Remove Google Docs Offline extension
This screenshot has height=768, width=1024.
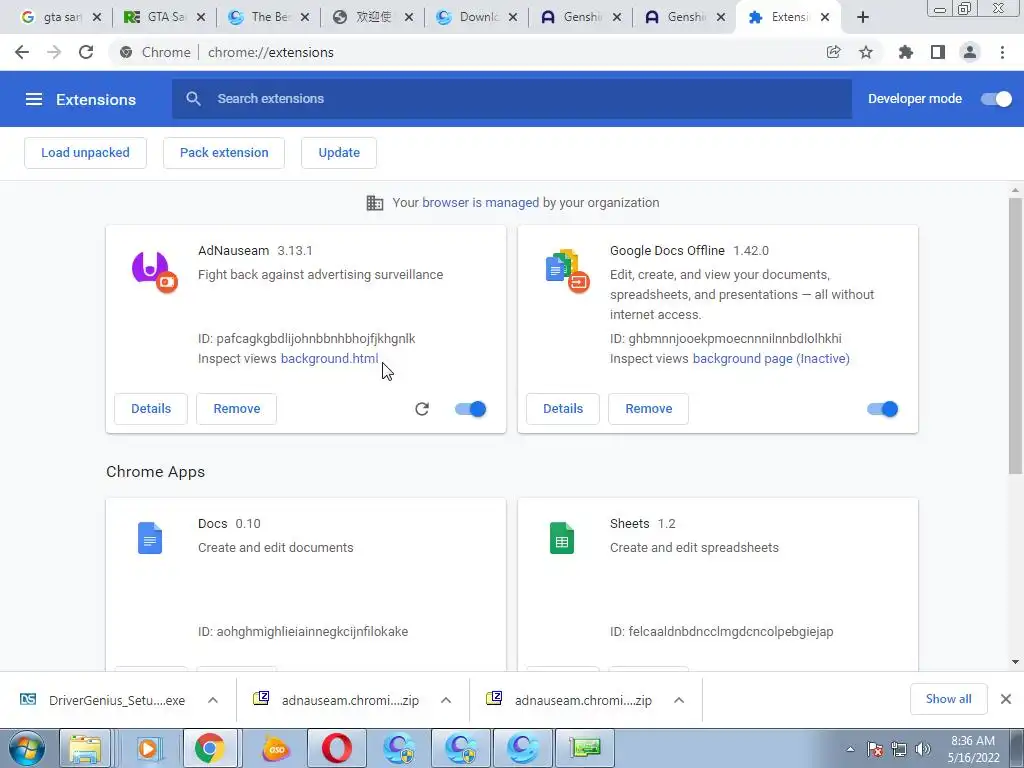pos(648,409)
